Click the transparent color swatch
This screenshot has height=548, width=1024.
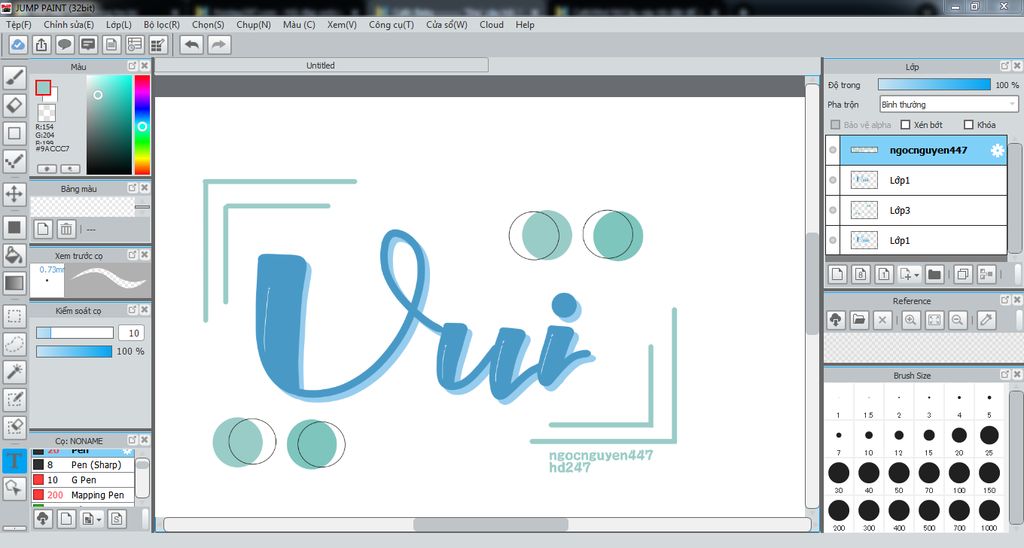(46, 112)
